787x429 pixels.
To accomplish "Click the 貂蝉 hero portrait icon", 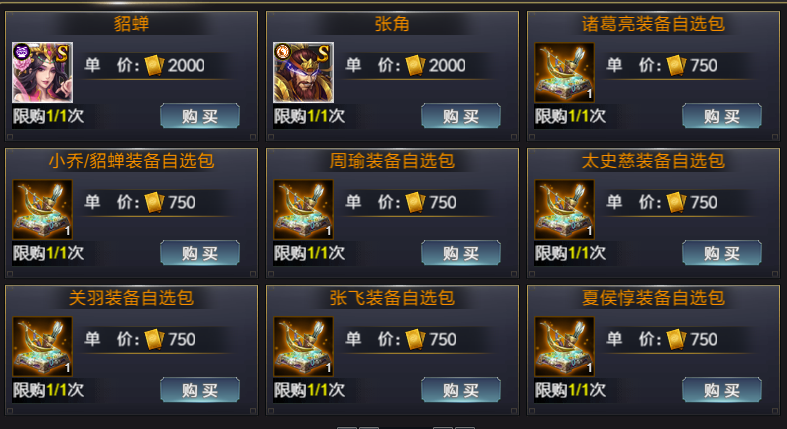I will (x=43, y=72).
